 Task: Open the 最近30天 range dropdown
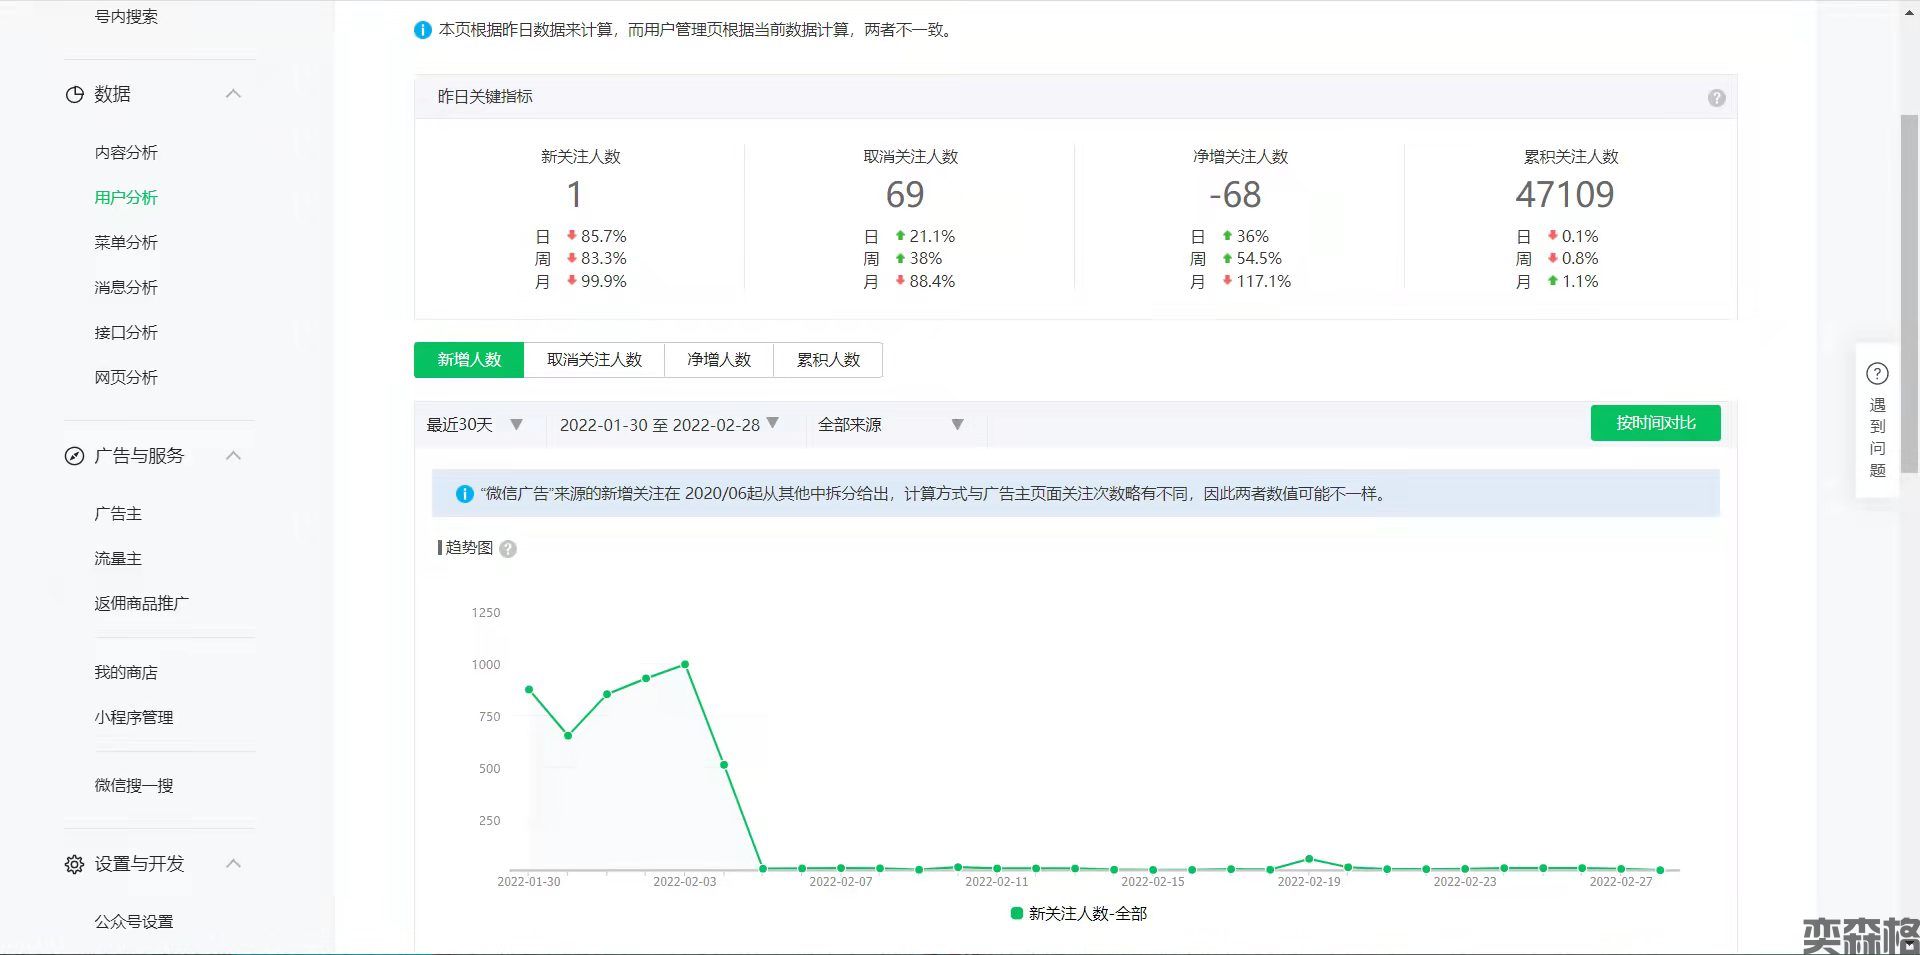(x=474, y=425)
